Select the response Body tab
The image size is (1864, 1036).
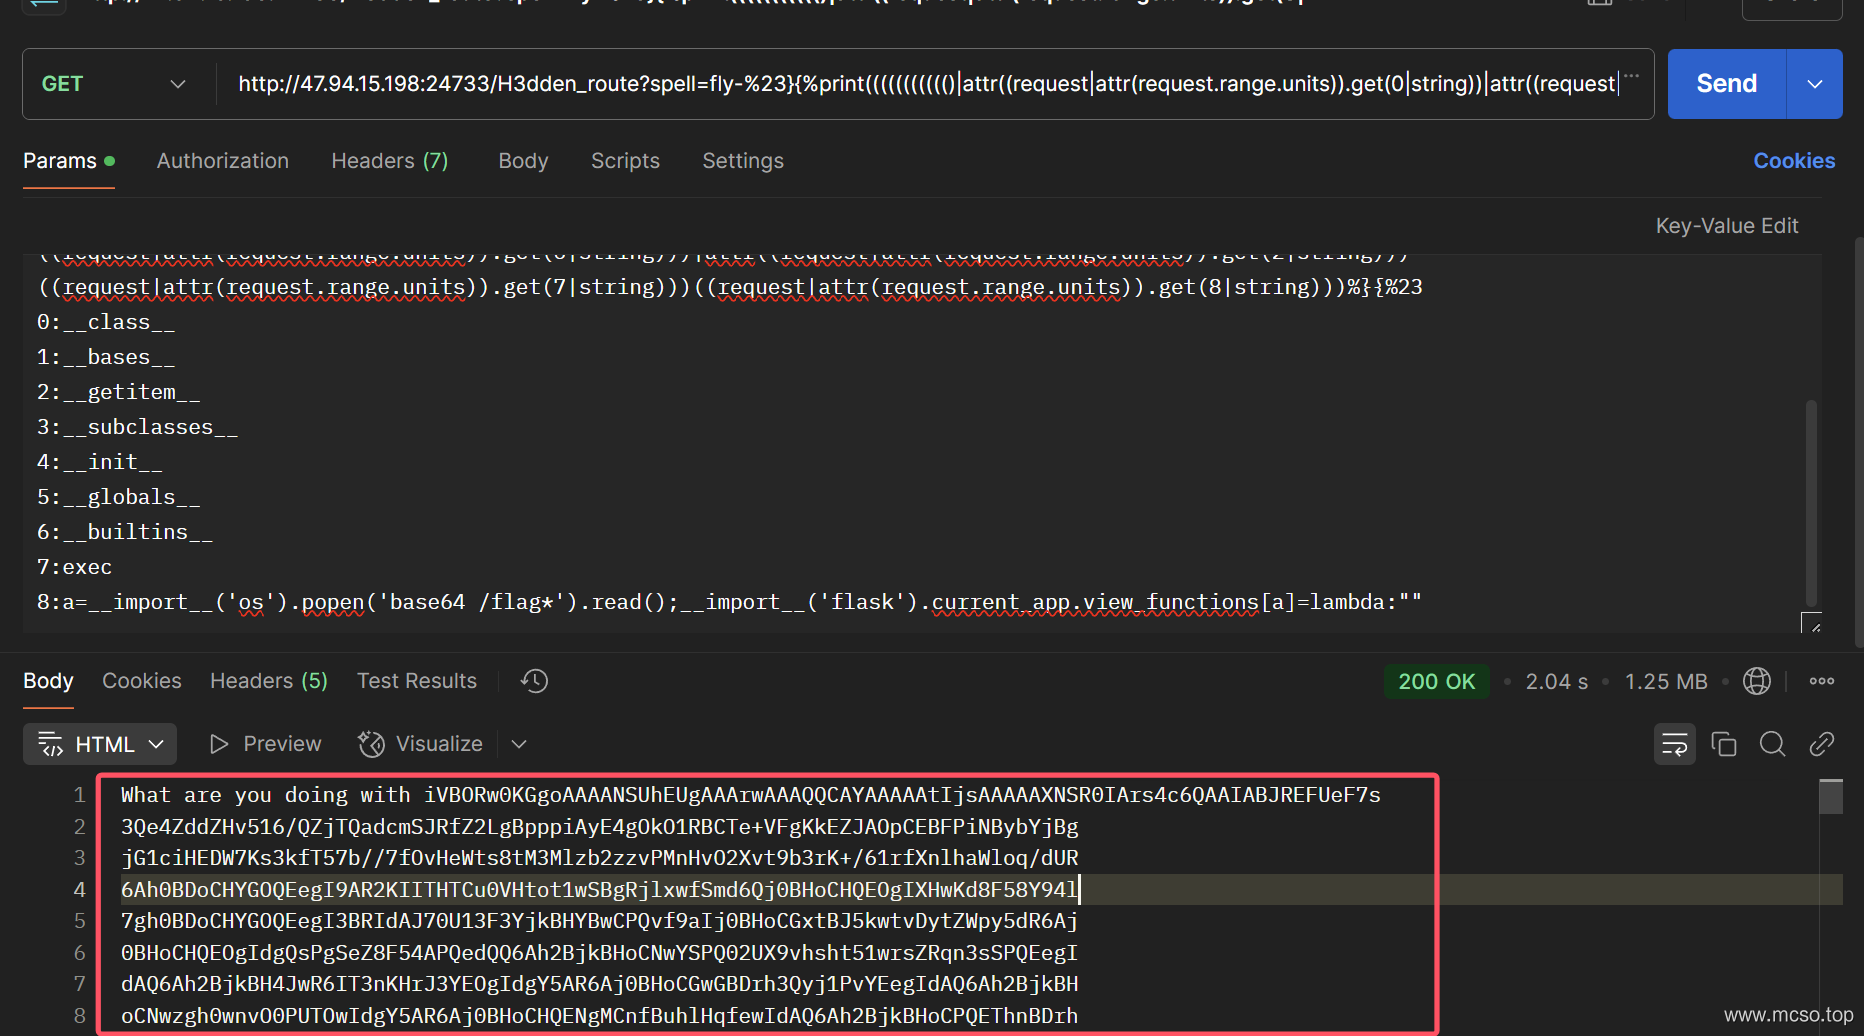48,681
